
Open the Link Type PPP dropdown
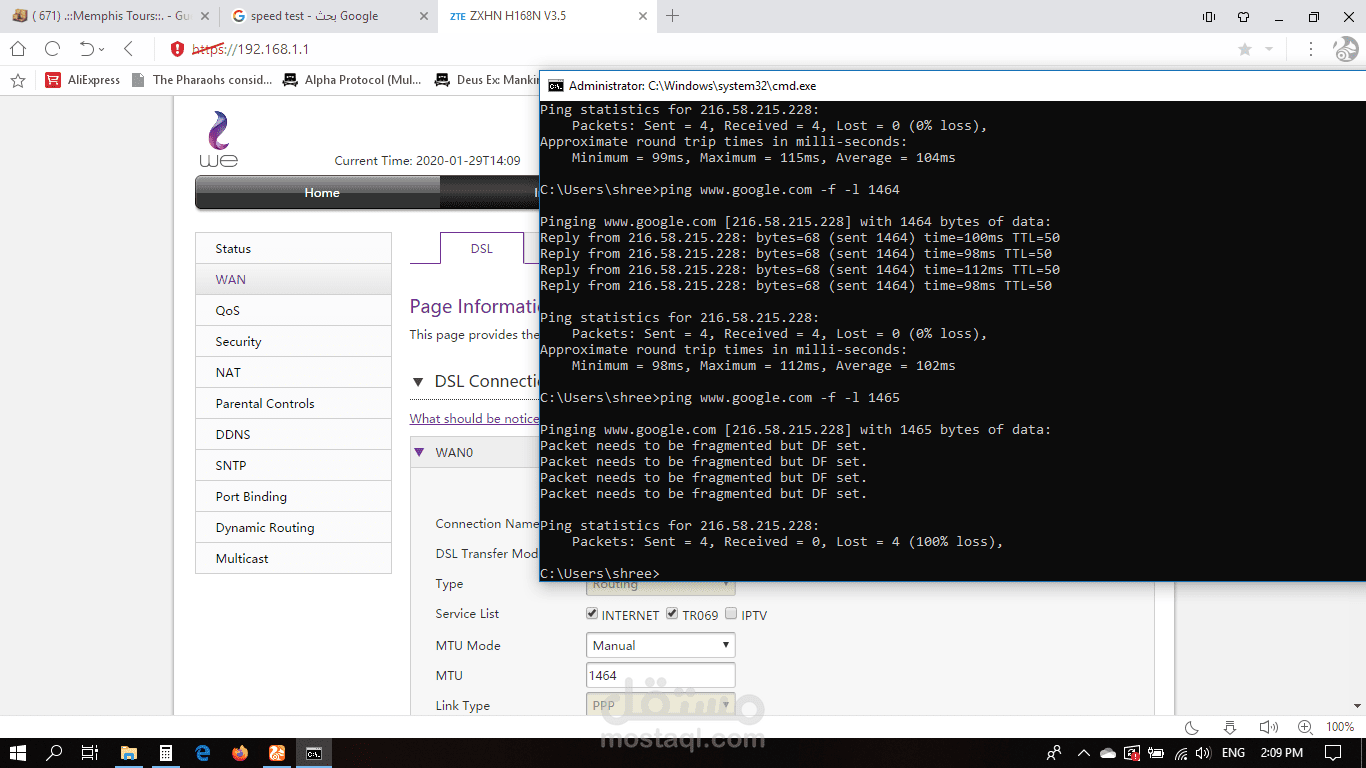tap(660, 705)
